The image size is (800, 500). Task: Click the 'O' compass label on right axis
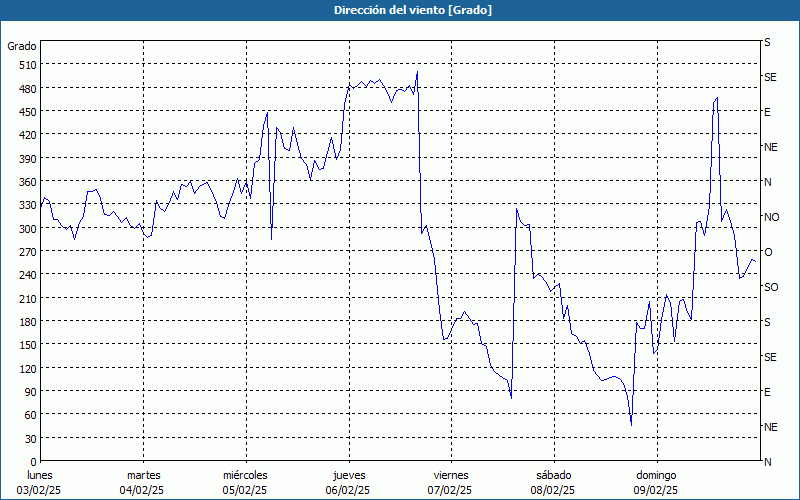pos(768,252)
